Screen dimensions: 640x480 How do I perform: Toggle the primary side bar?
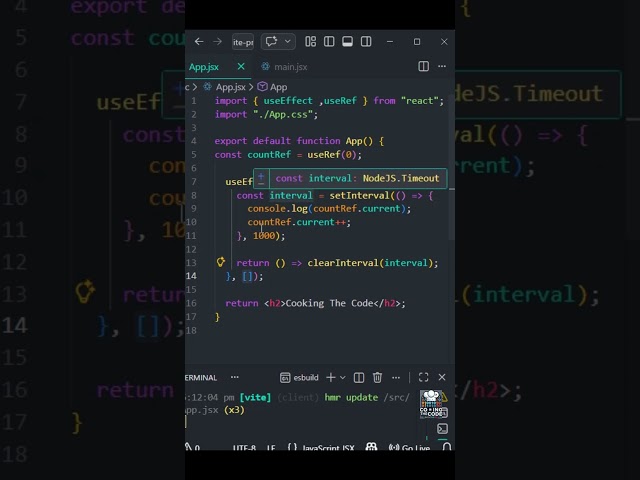click(x=329, y=42)
